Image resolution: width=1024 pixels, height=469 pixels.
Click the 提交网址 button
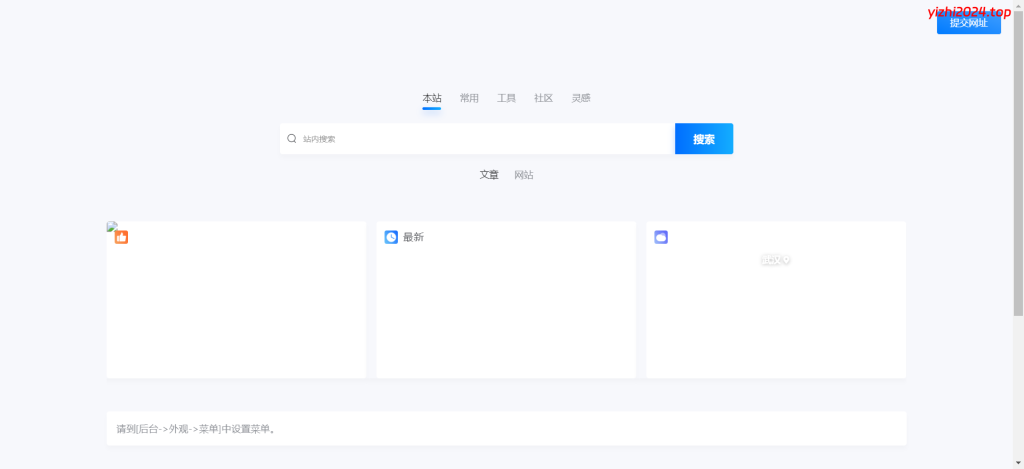pyautogui.click(x=968, y=23)
